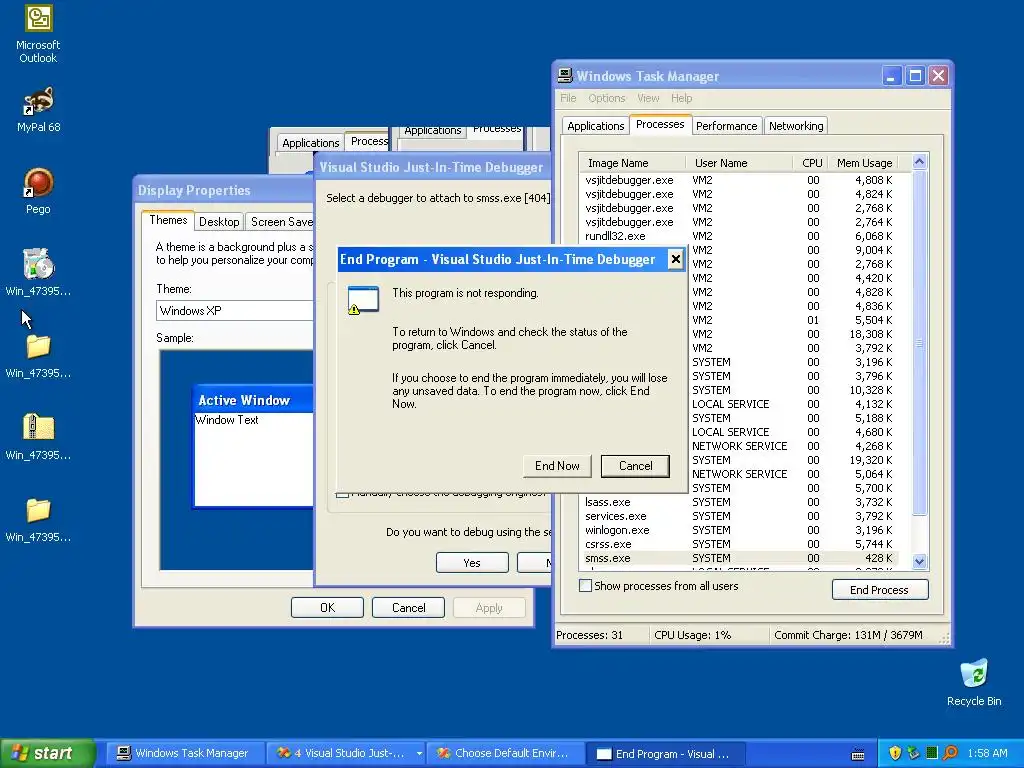Sort processes by Image Name column
The width and height of the screenshot is (1024, 768).
click(632, 163)
